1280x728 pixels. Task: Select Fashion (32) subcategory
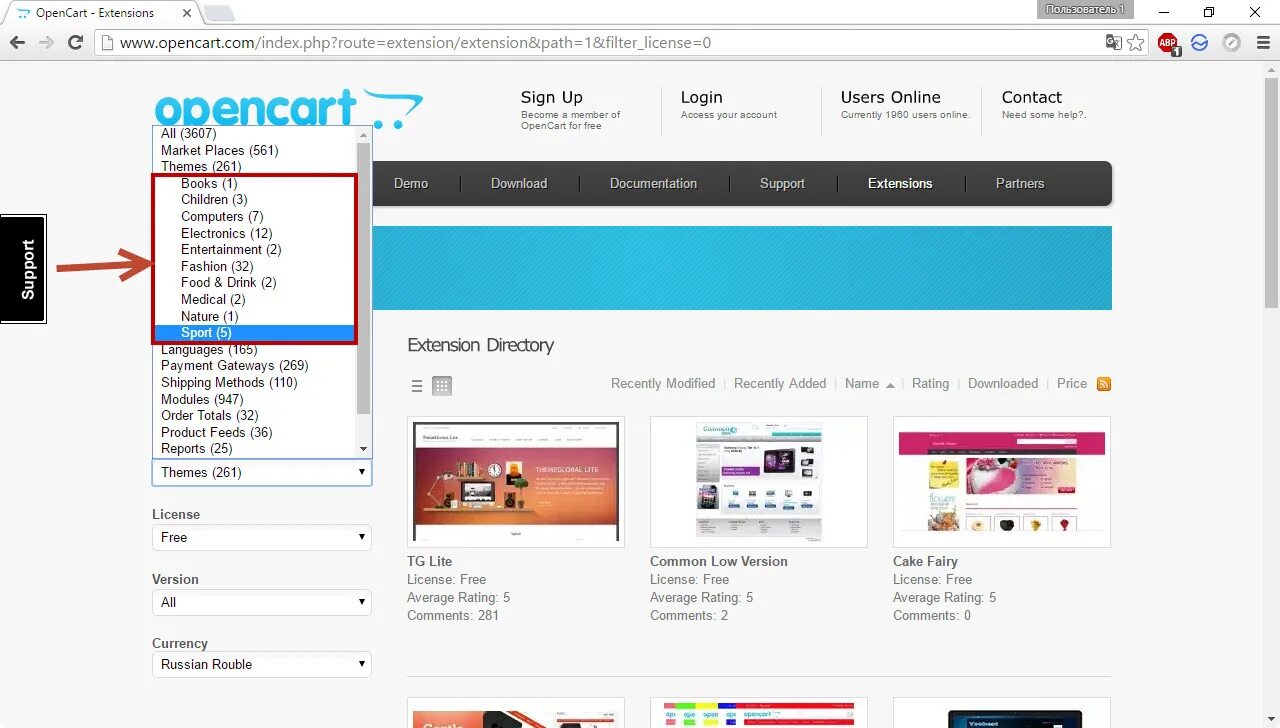point(255,266)
